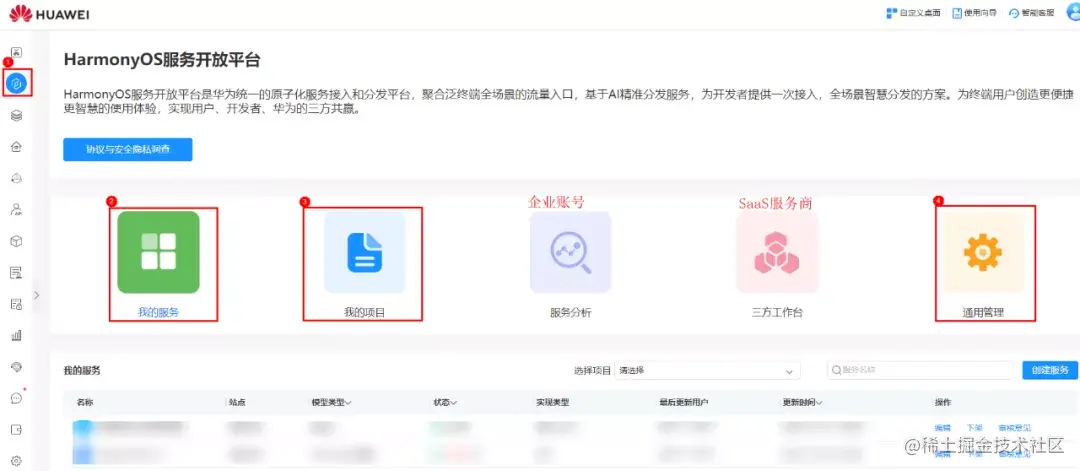Open 智能客服 in the top bar
This screenshot has height=471, width=1080.
point(1031,13)
